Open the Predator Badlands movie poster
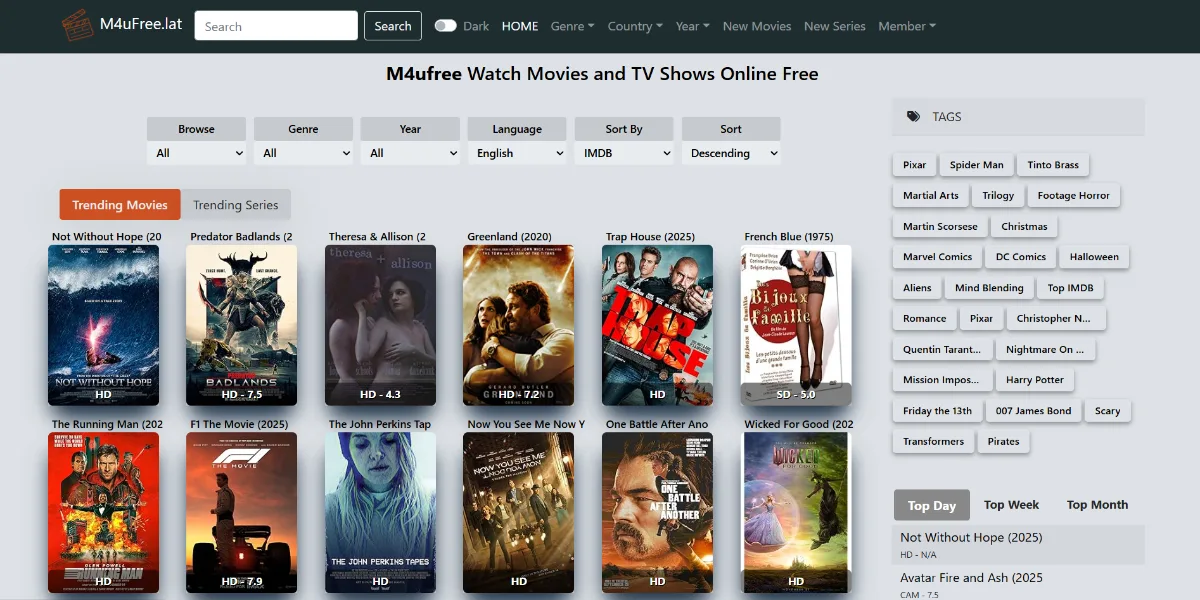The height and width of the screenshot is (600, 1200). [241, 325]
